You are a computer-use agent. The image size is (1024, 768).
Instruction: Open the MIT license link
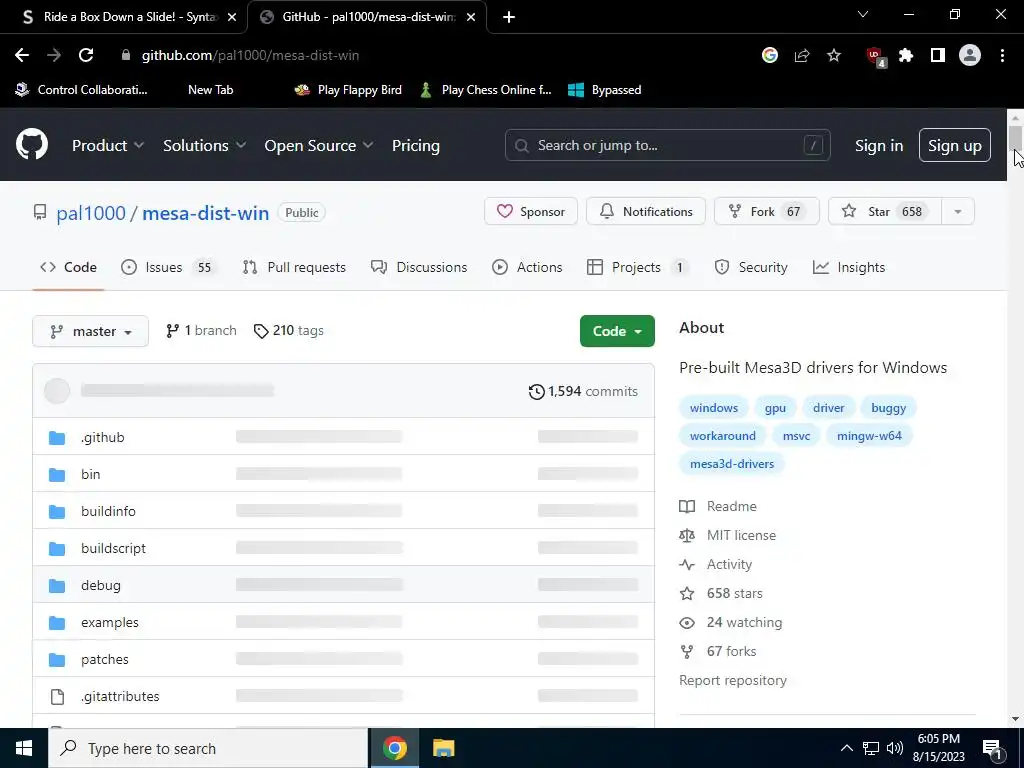pyautogui.click(x=741, y=536)
